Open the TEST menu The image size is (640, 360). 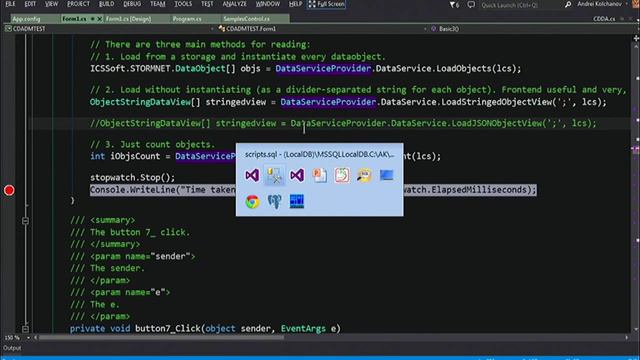coord(207,4)
